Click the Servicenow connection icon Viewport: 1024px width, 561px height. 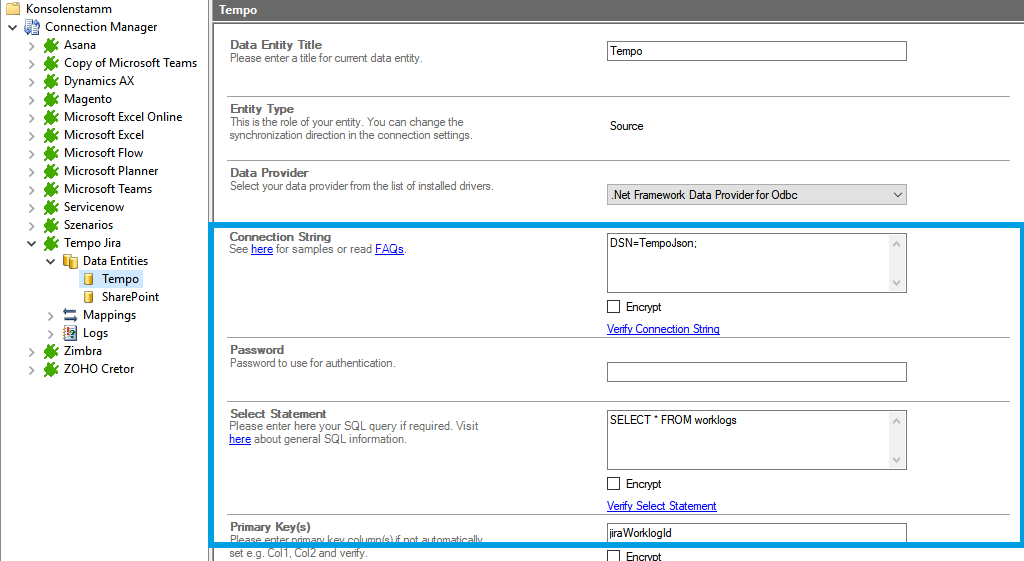(x=51, y=207)
